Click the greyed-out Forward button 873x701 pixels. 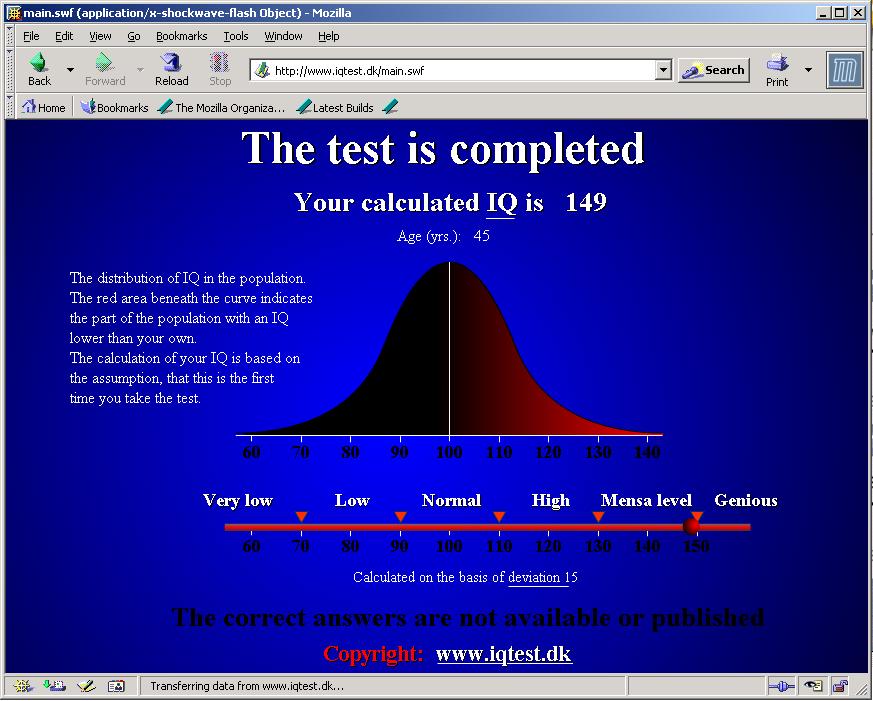click(105, 69)
